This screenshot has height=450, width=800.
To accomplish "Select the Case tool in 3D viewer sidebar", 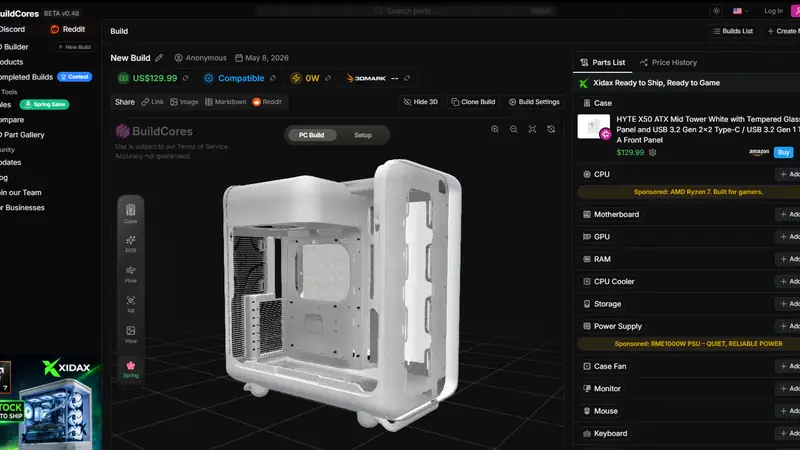I will (x=131, y=213).
